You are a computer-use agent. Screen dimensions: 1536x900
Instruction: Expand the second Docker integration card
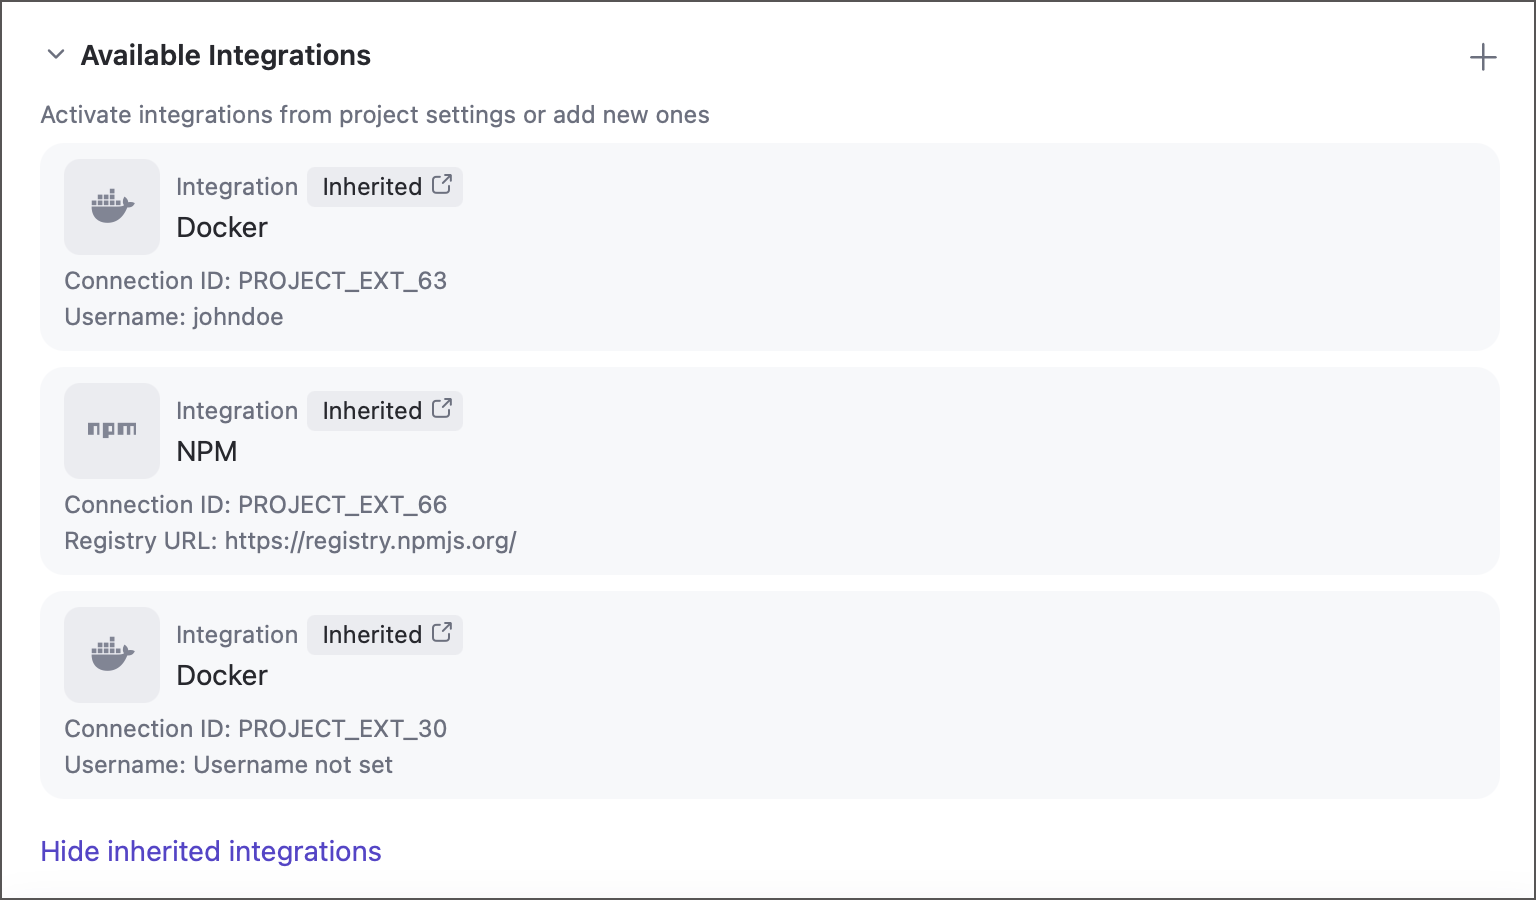click(768, 694)
